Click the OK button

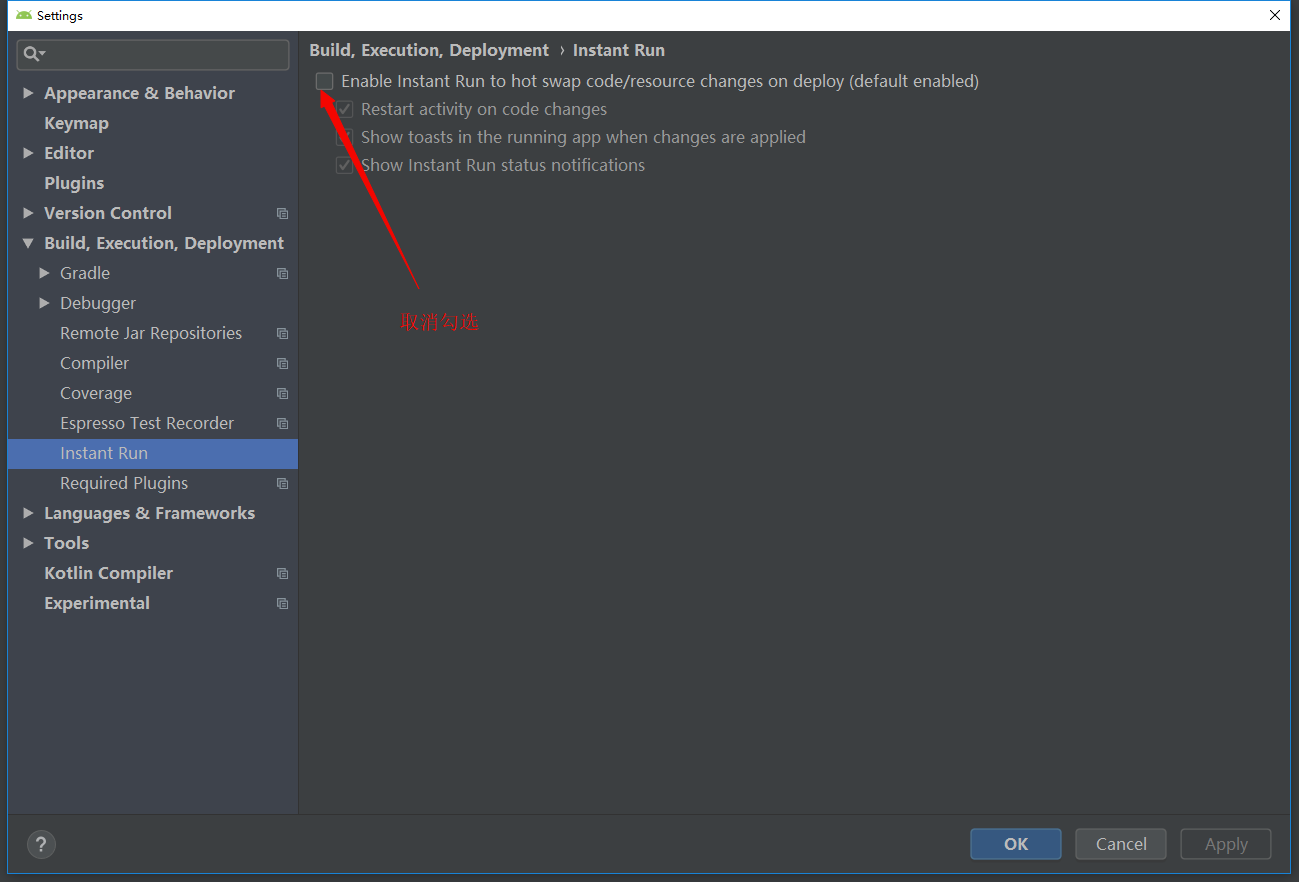click(1015, 843)
